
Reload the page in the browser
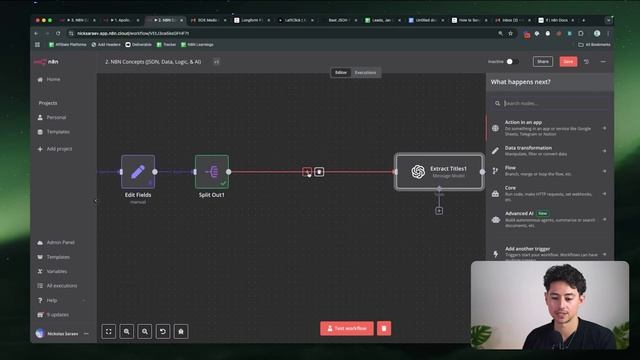[58, 33]
